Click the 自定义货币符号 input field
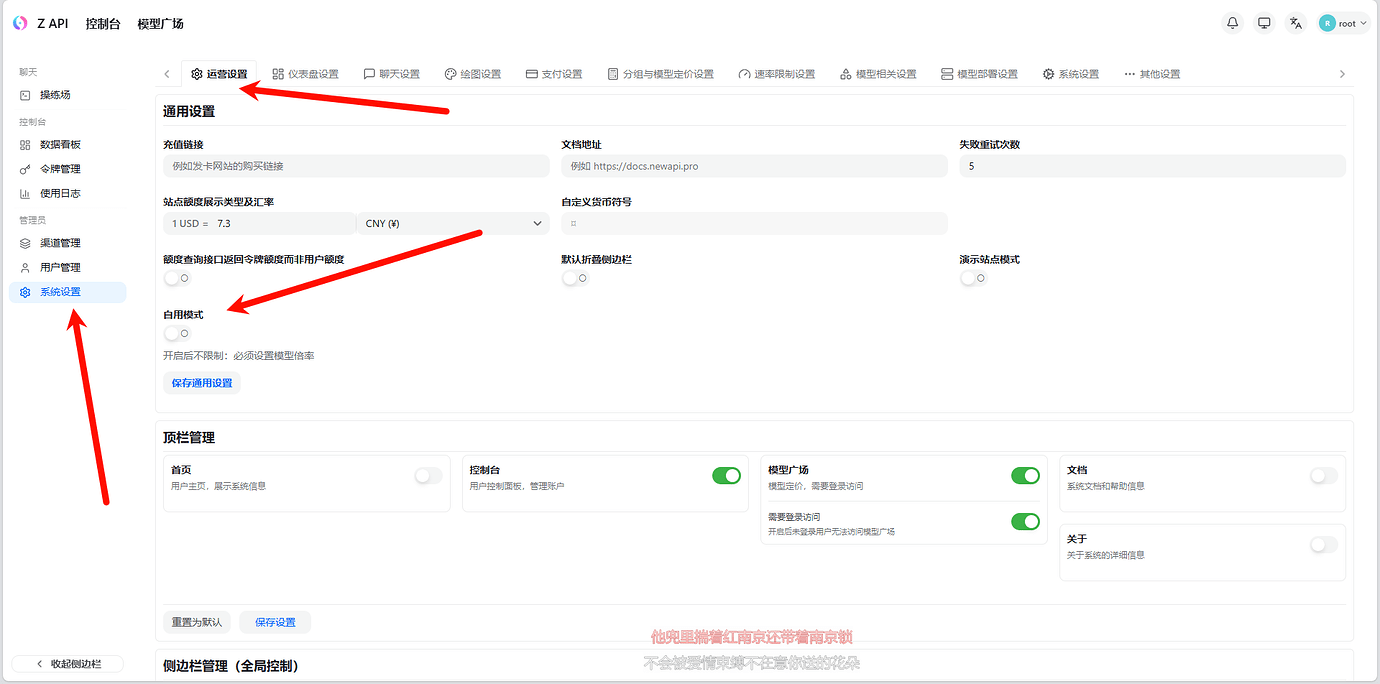 click(754, 224)
